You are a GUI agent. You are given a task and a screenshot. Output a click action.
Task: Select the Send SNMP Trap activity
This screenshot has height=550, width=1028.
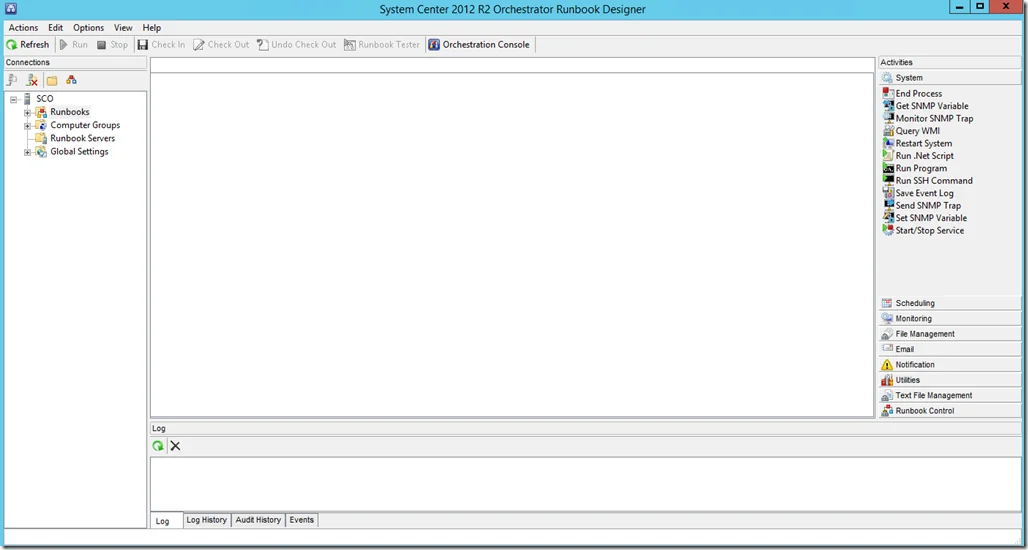[x=928, y=206]
